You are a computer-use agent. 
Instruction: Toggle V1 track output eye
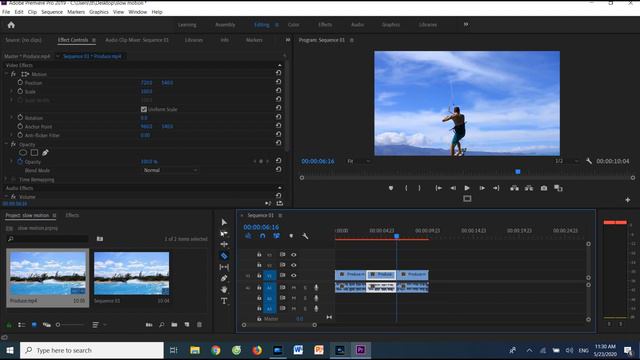[293, 276]
